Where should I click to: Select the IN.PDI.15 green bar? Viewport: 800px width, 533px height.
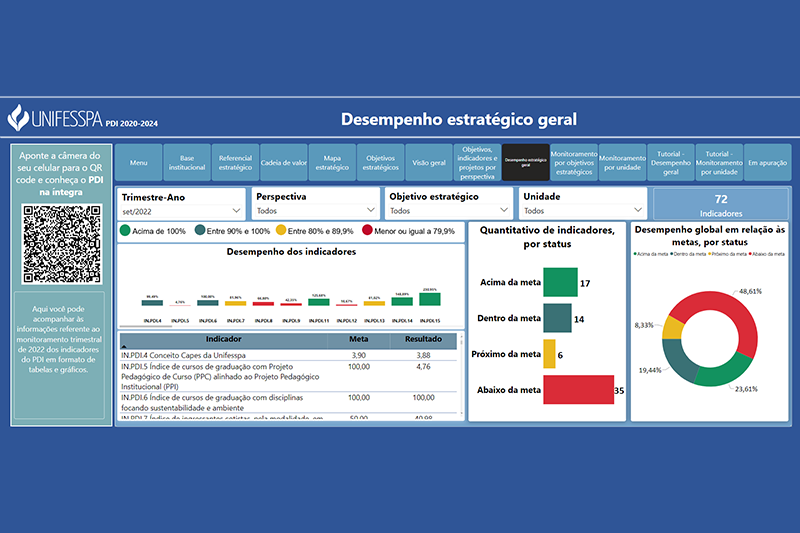(430, 299)
